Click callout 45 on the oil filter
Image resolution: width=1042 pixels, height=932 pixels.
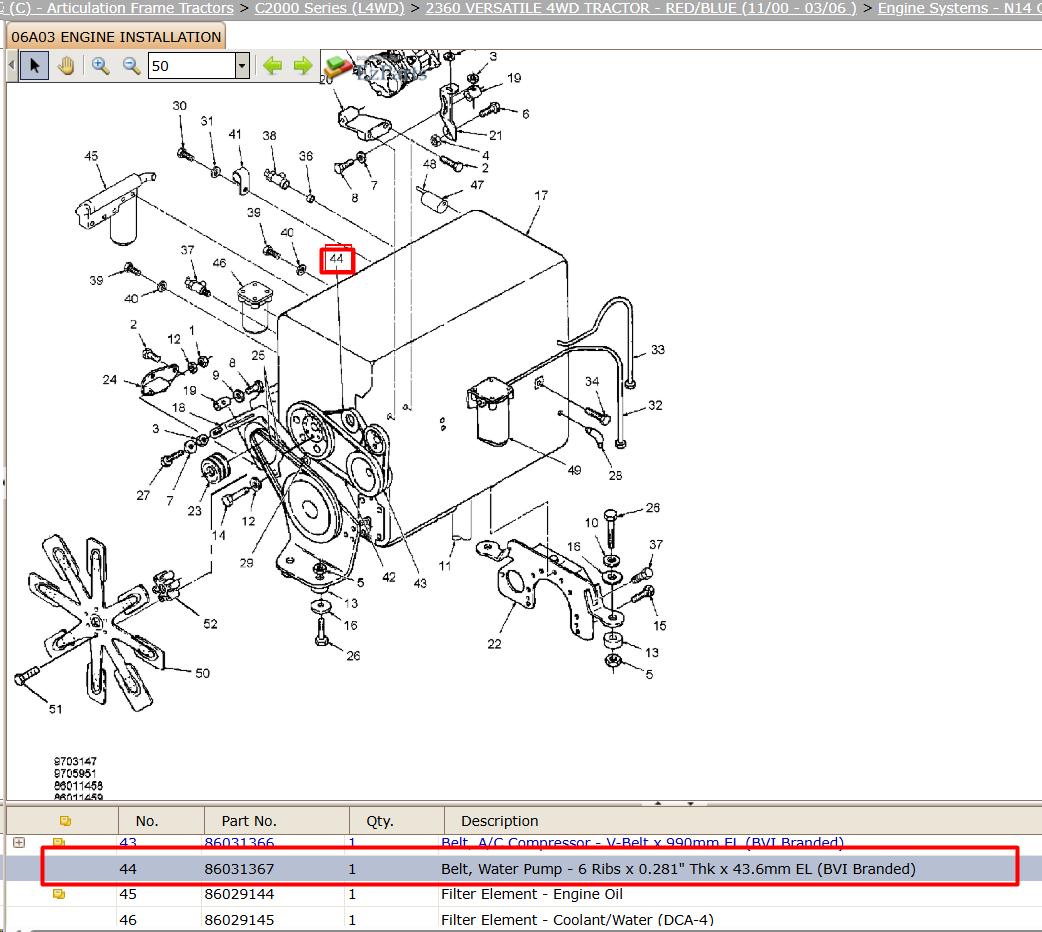coord(91,156)
